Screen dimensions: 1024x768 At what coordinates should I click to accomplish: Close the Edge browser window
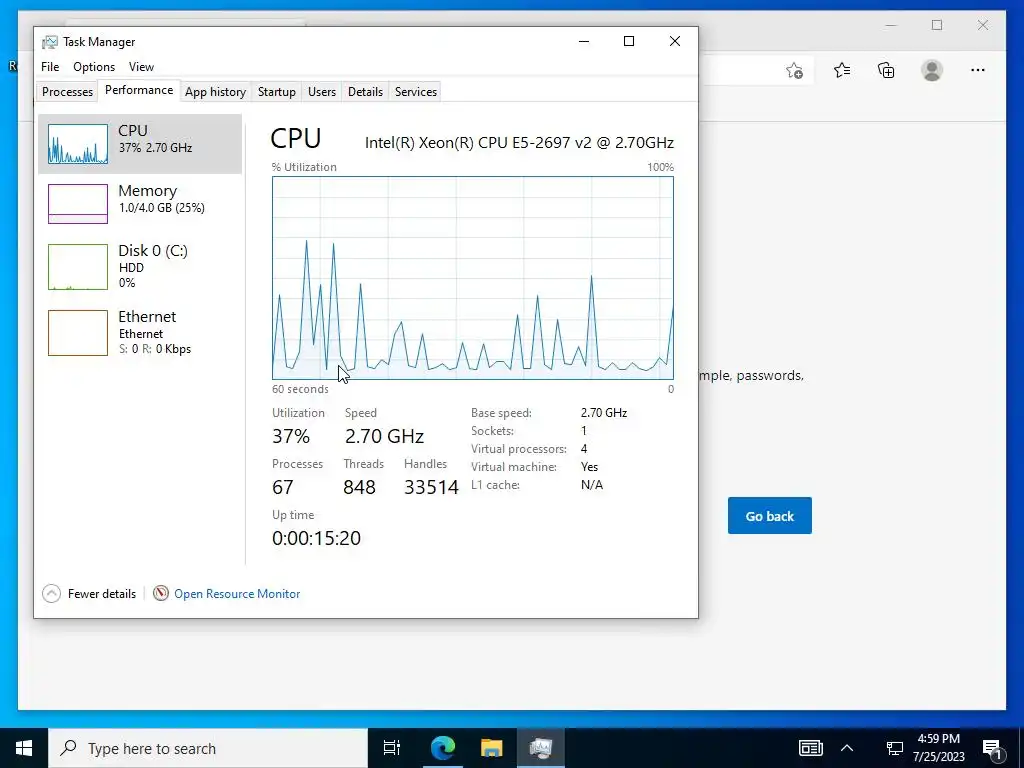983,25
